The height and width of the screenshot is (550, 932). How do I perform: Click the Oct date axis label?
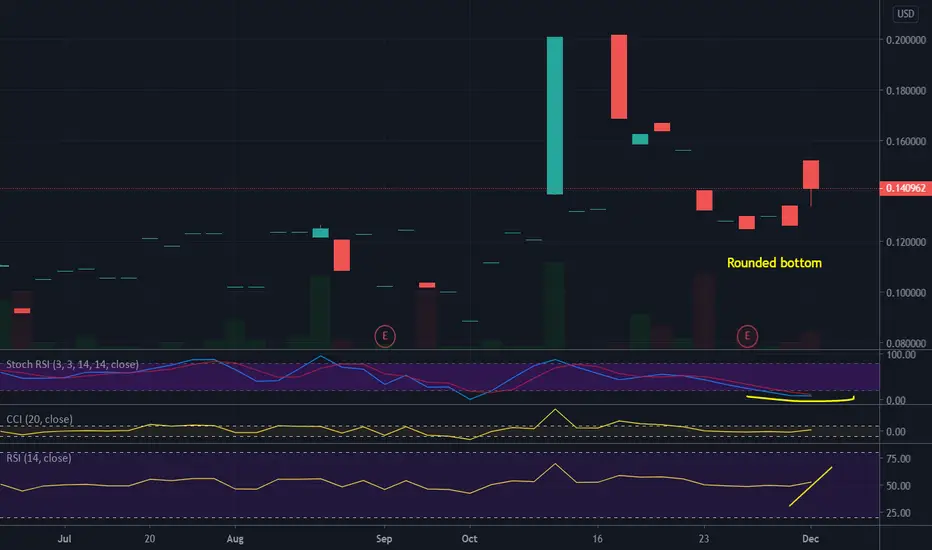470,539
